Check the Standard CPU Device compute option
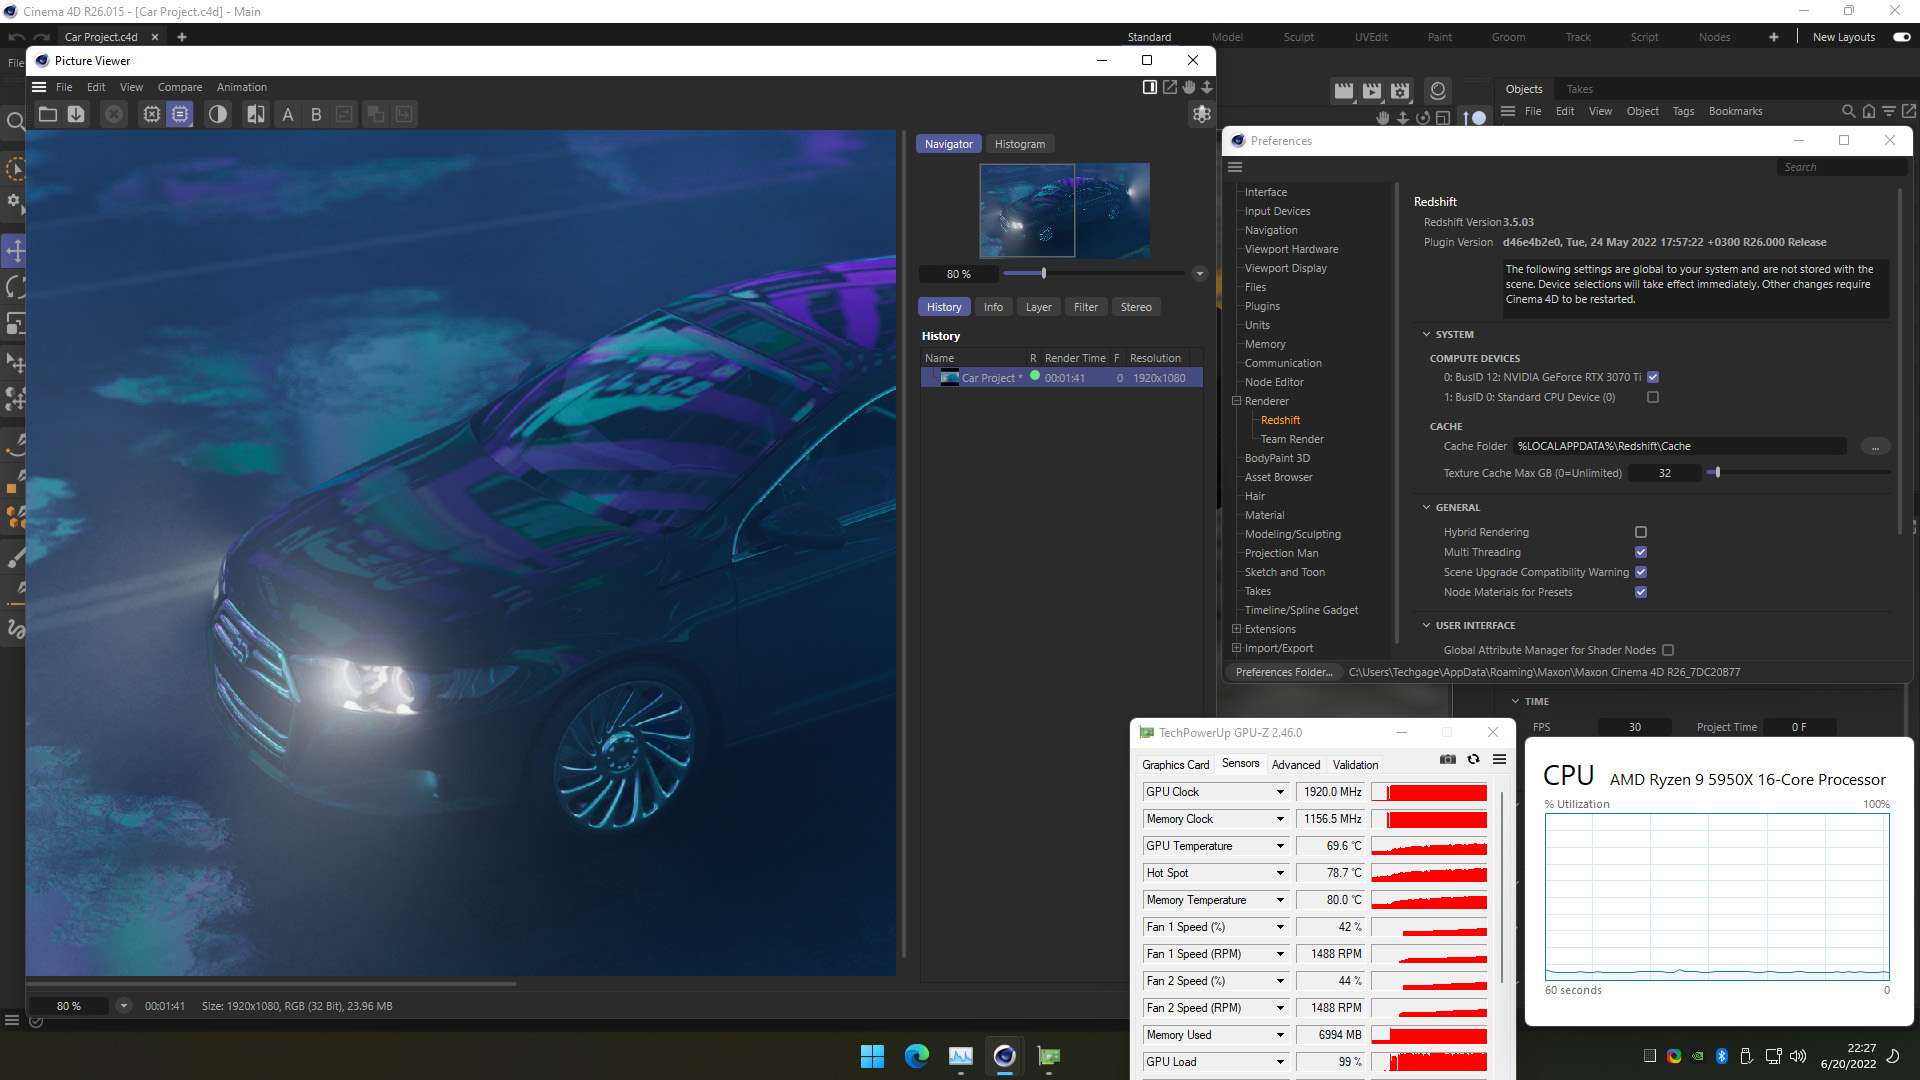The height and width of the screenshot is (1080, 1920). pos(1654,397)
